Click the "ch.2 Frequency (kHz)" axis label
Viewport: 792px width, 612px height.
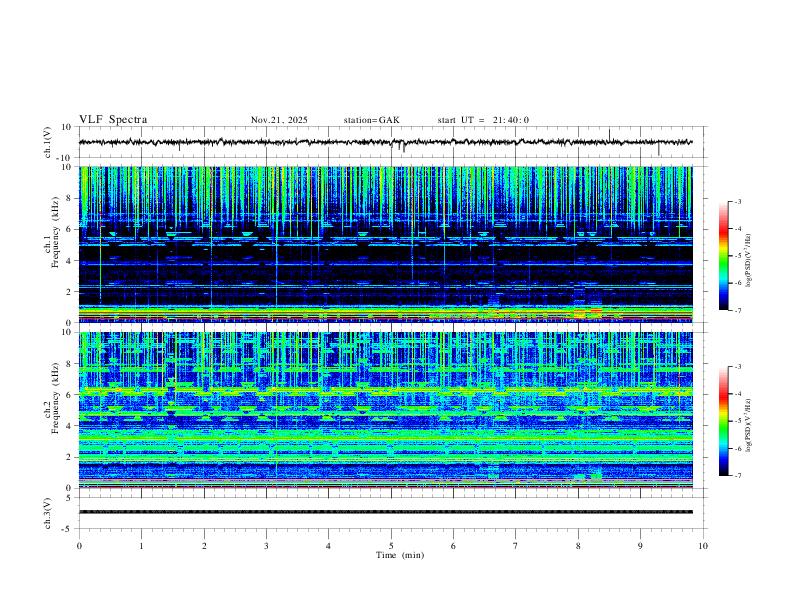pyautogui.click(x=52, y=398)
